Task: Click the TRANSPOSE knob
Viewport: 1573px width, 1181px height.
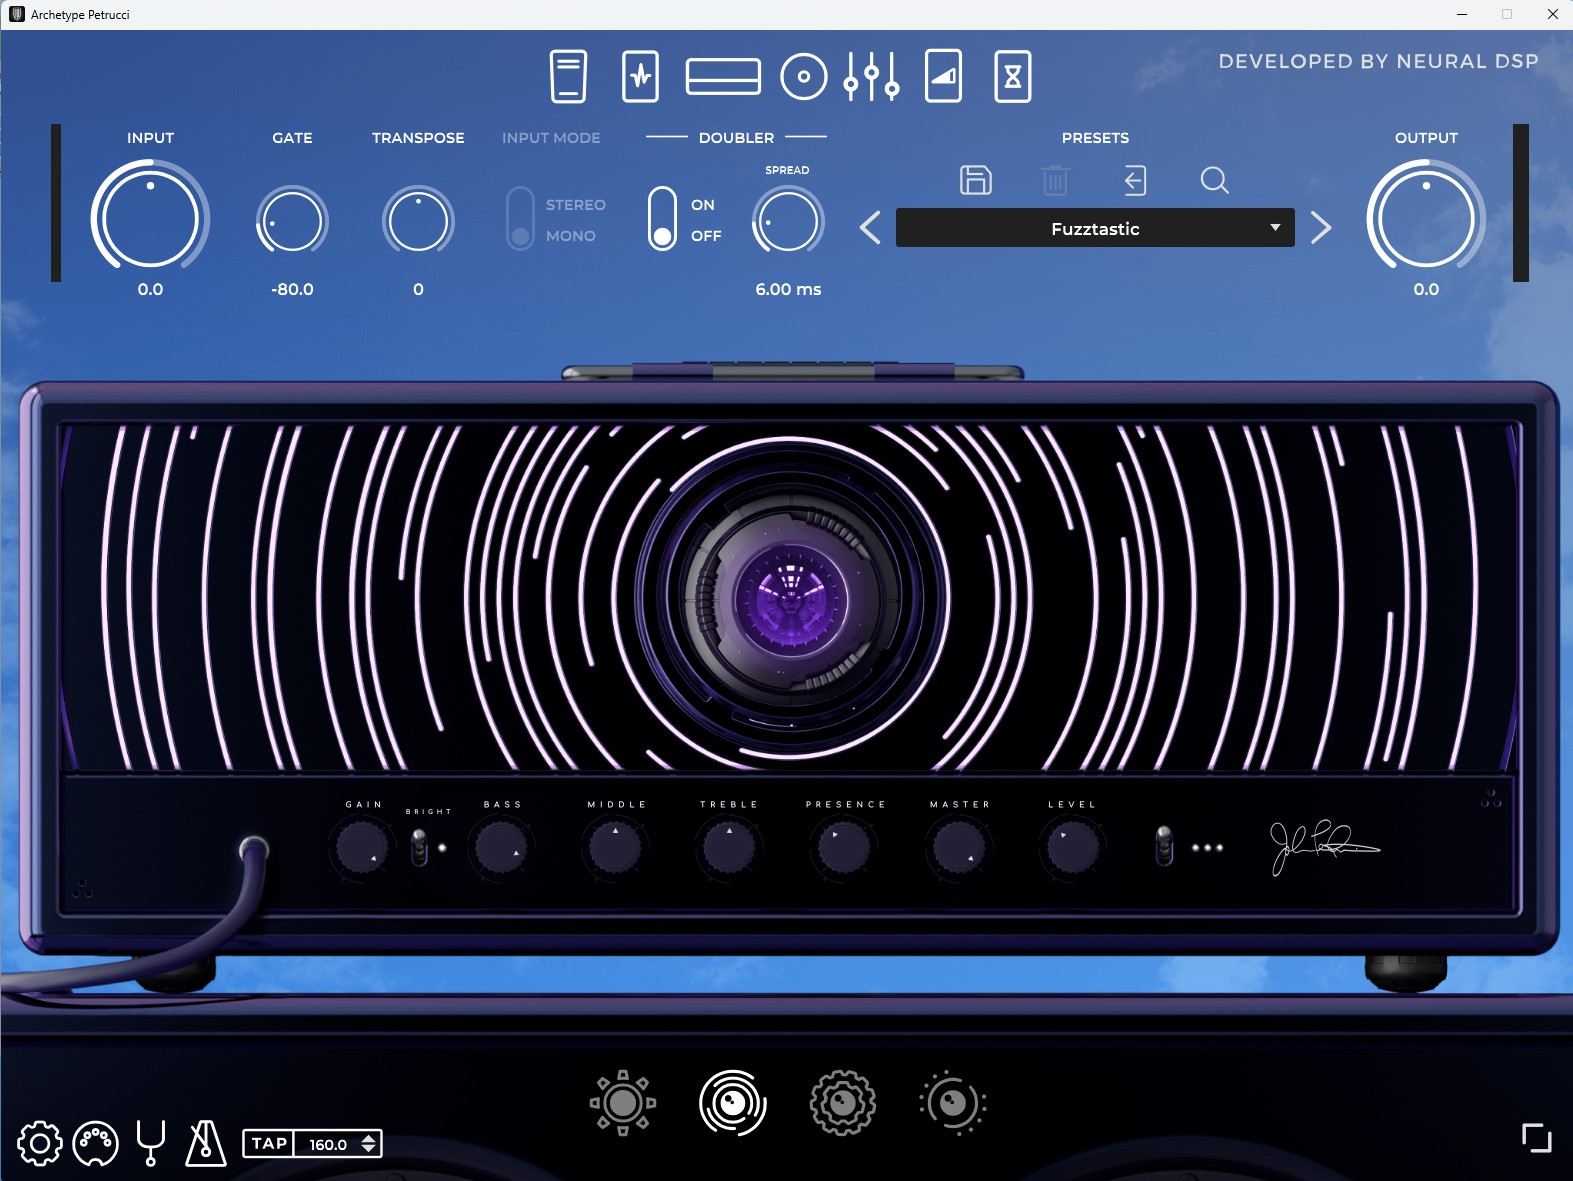Action: coord(418,221)
